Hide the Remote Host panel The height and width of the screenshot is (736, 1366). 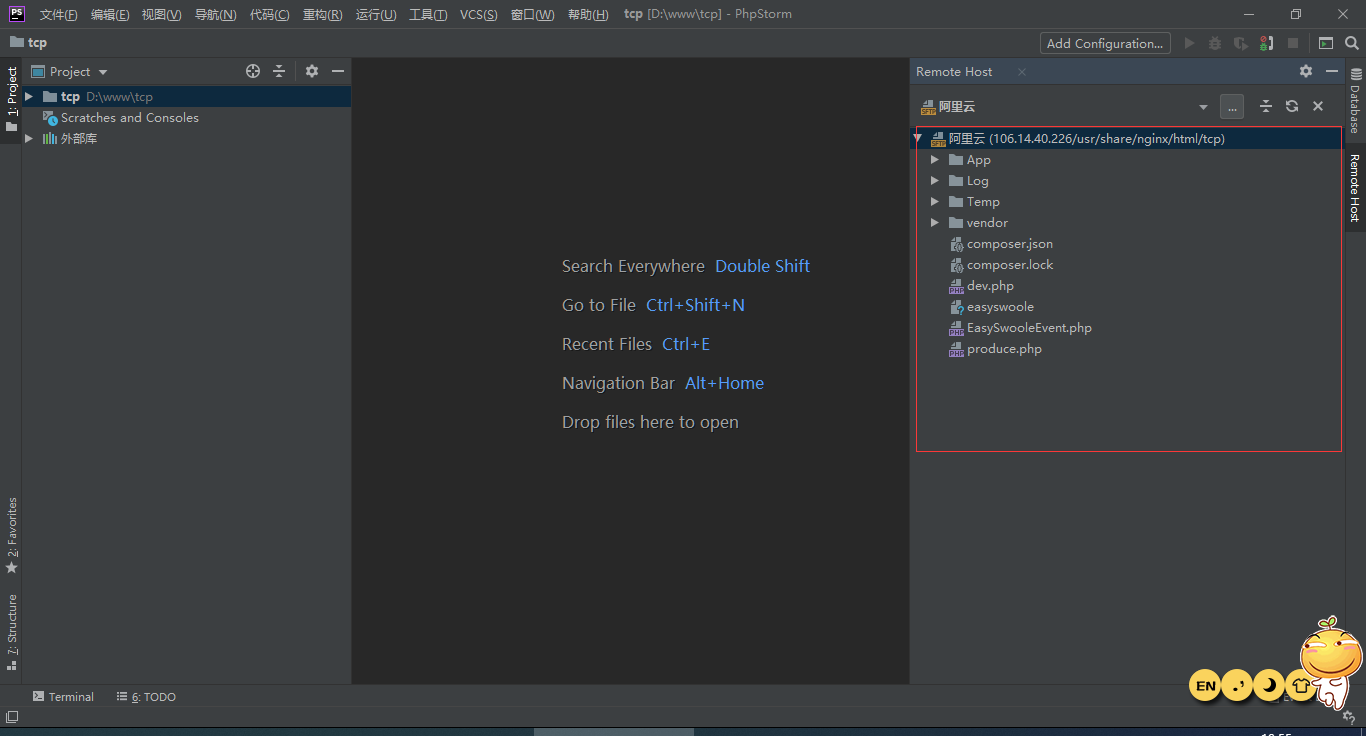point(1332,71)
